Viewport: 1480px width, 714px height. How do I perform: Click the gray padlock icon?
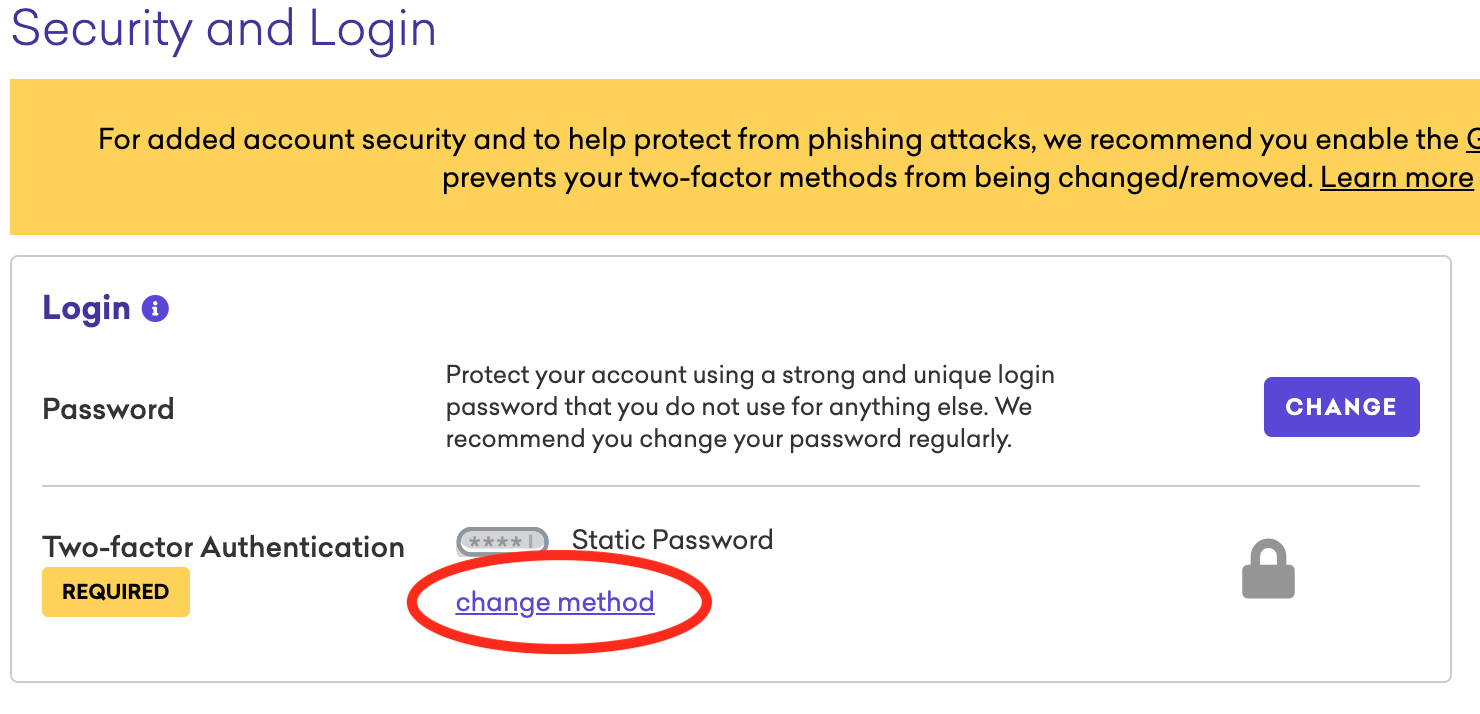1268,569
